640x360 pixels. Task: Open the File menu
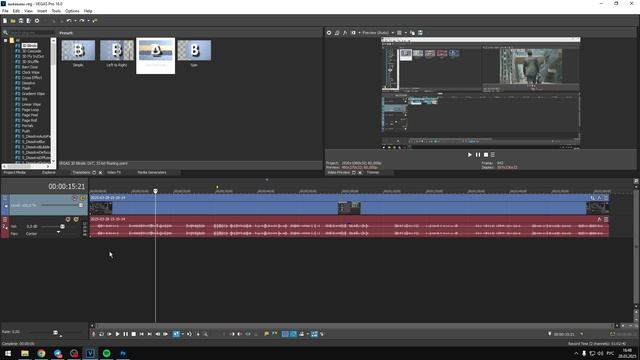coord(5,11)
